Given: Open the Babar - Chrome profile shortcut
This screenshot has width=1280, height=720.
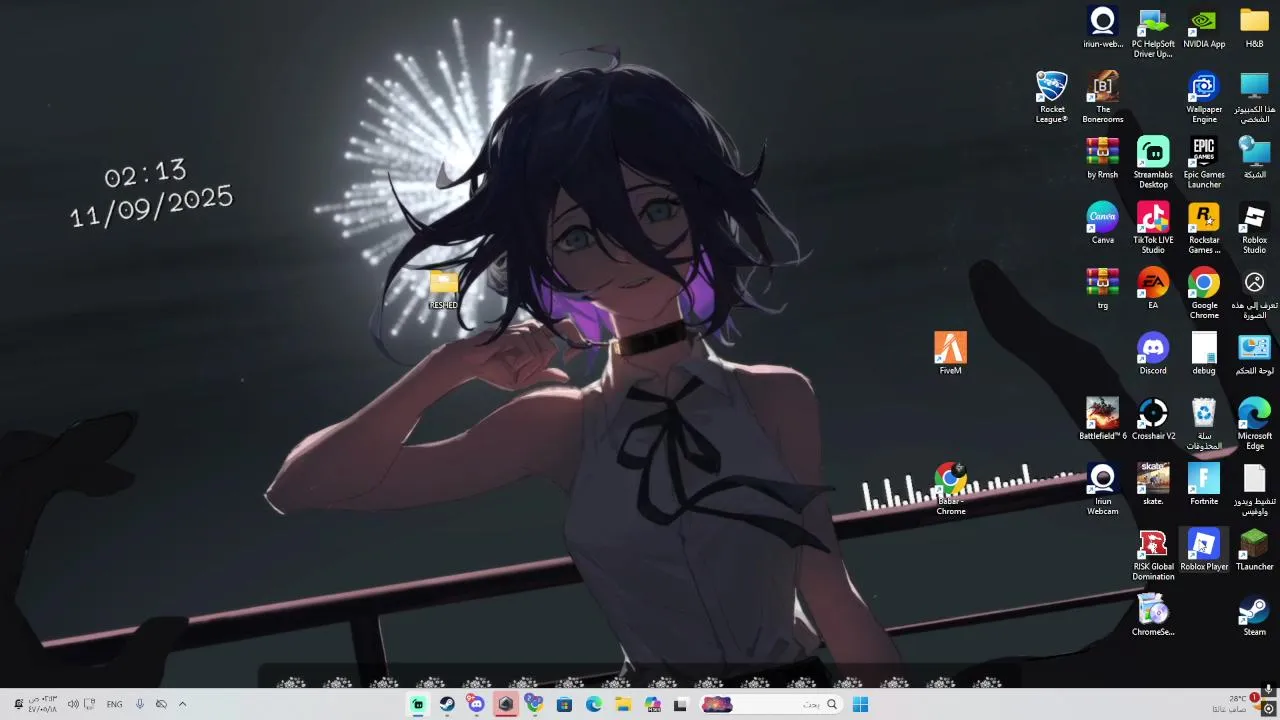Looking at the screenshot, I should pyautogui.click(x=950, y=490).
